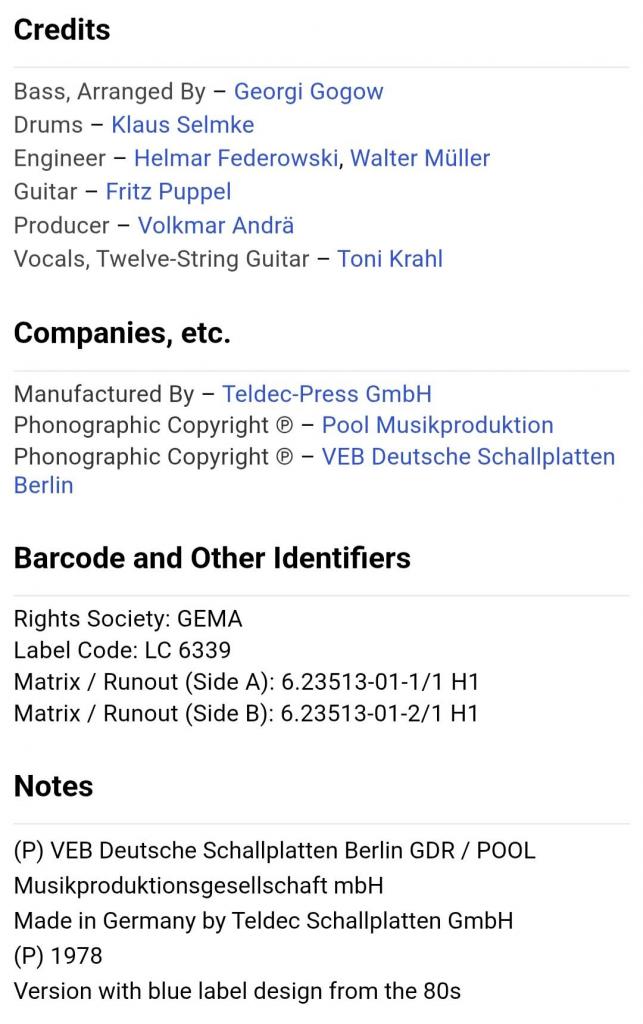The height and width of the screenshot is (1024, 643).
Task: Click the Side A matrix runout line
Action: pos(246,683)
